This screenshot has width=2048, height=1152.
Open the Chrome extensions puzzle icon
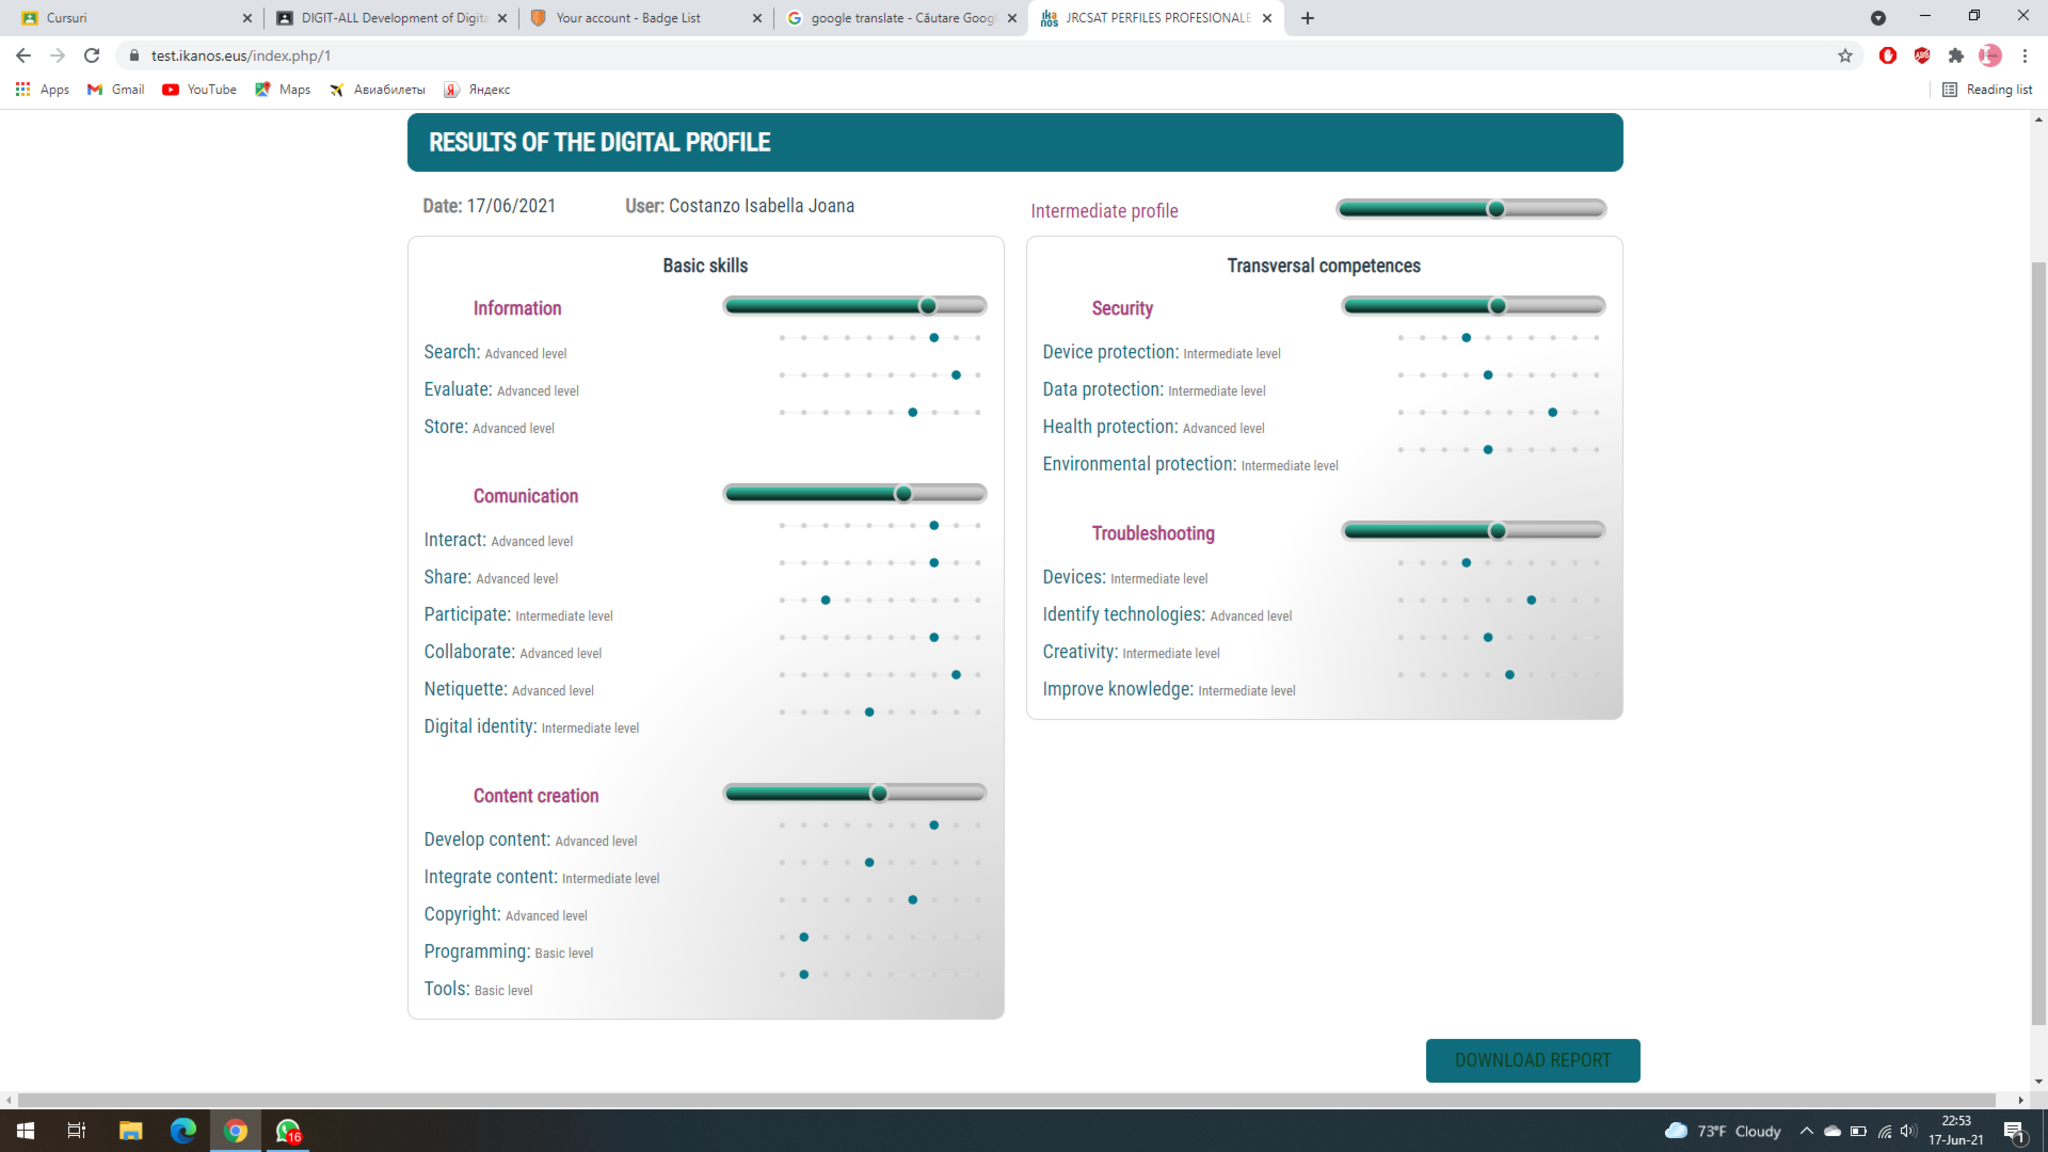click(1956, 56)
